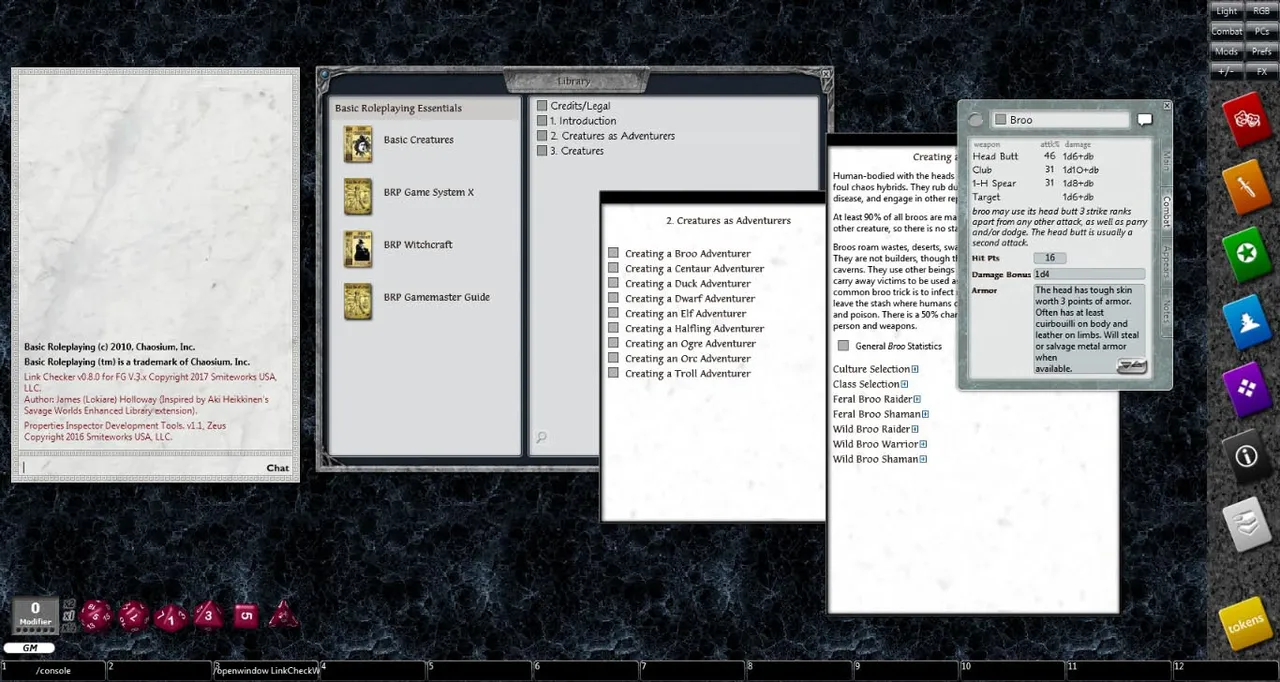Switch to Appears tab in Broo sheet
The width and height of the screenshot is (1280, 682).
(x=1165, y=264)
